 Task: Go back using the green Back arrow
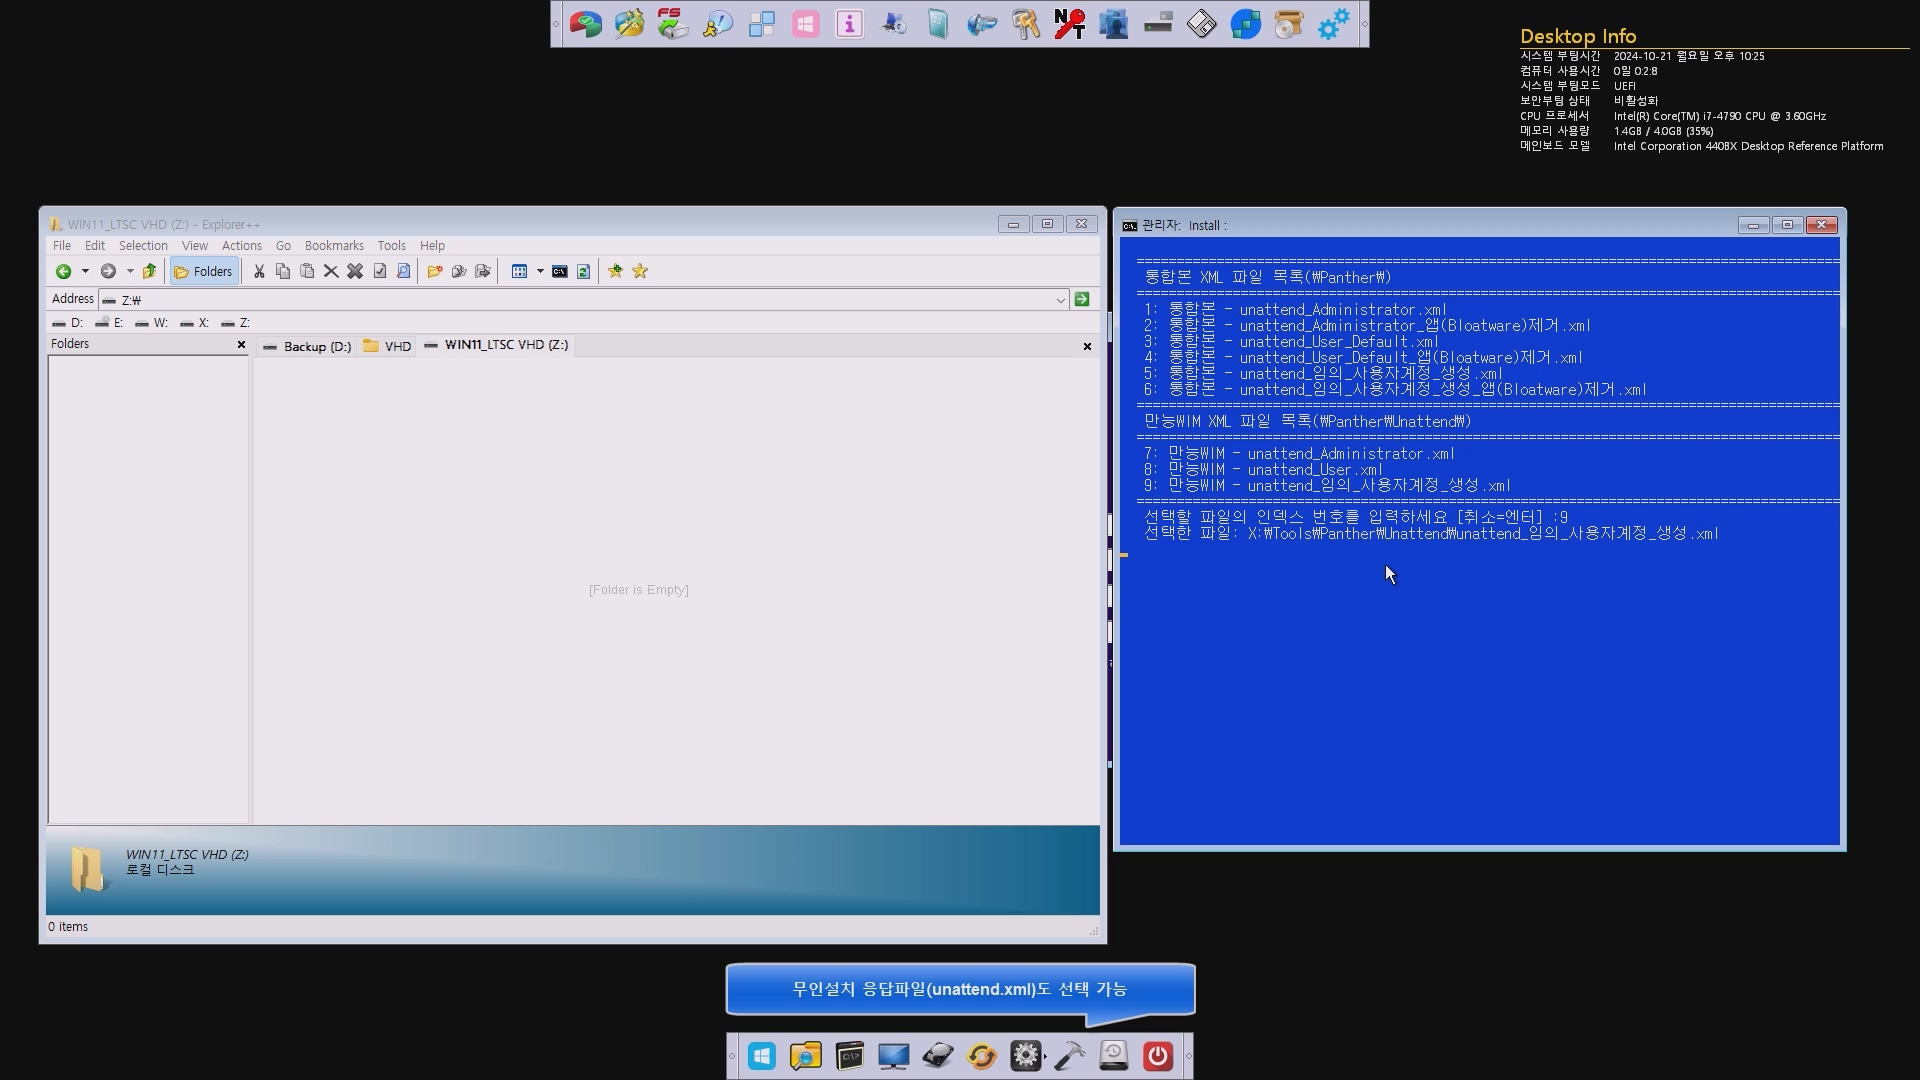63,271
